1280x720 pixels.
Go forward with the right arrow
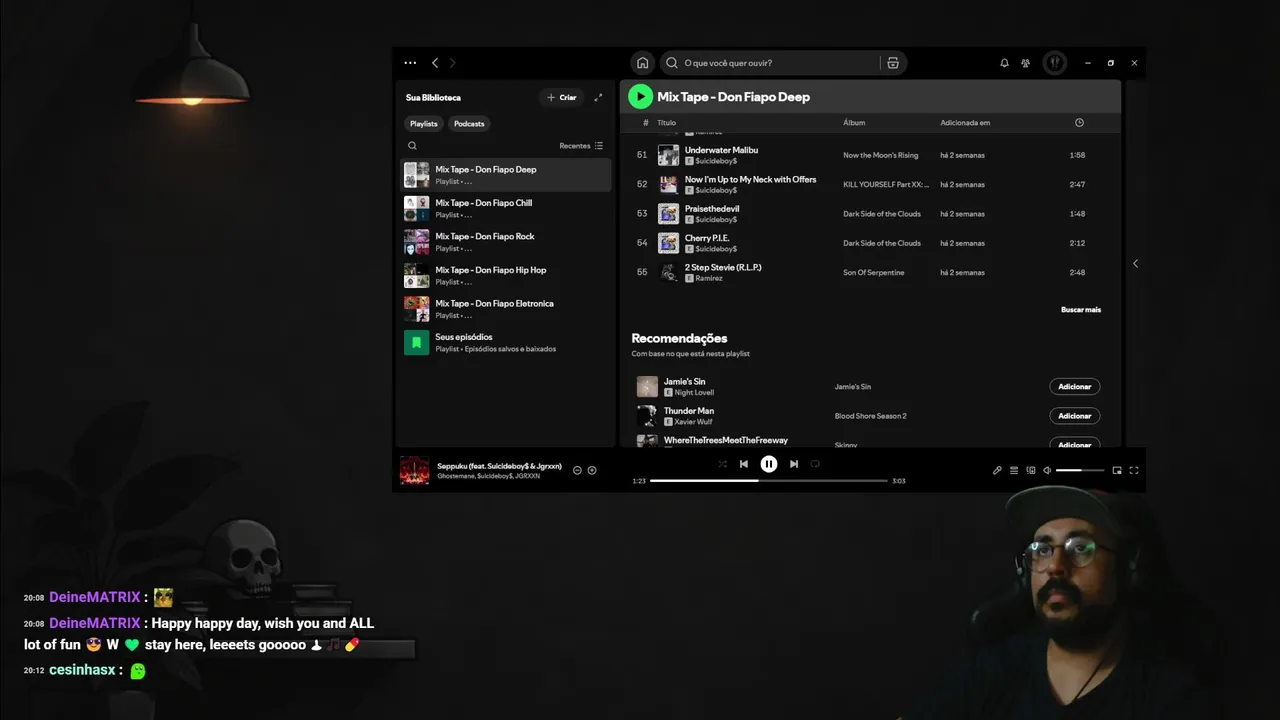point(452,63)
